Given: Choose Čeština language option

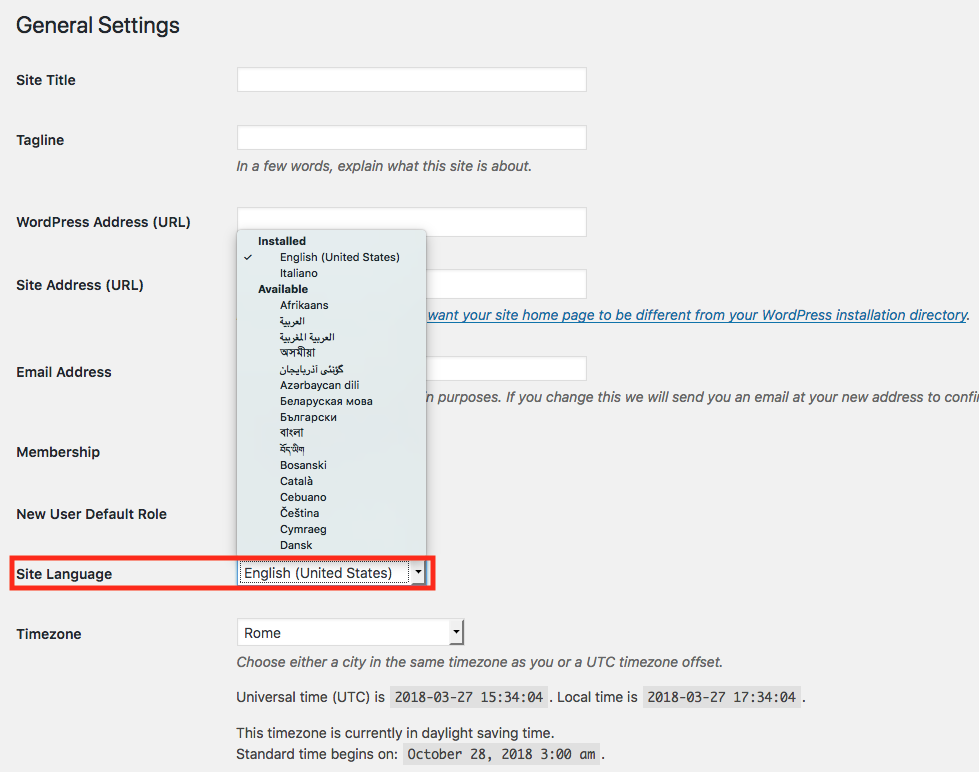Looking at the screenshot, I should [300, 513].
